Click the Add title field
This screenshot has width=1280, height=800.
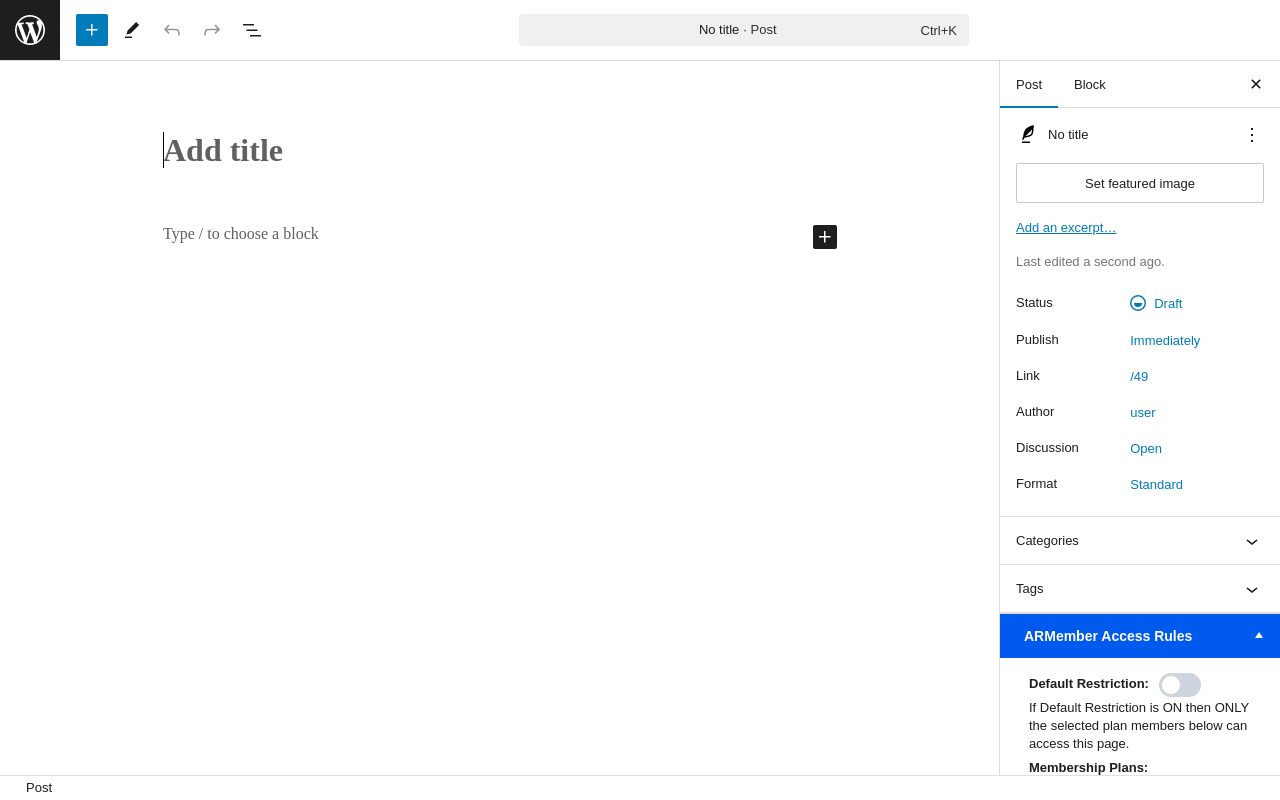[500, 150]
